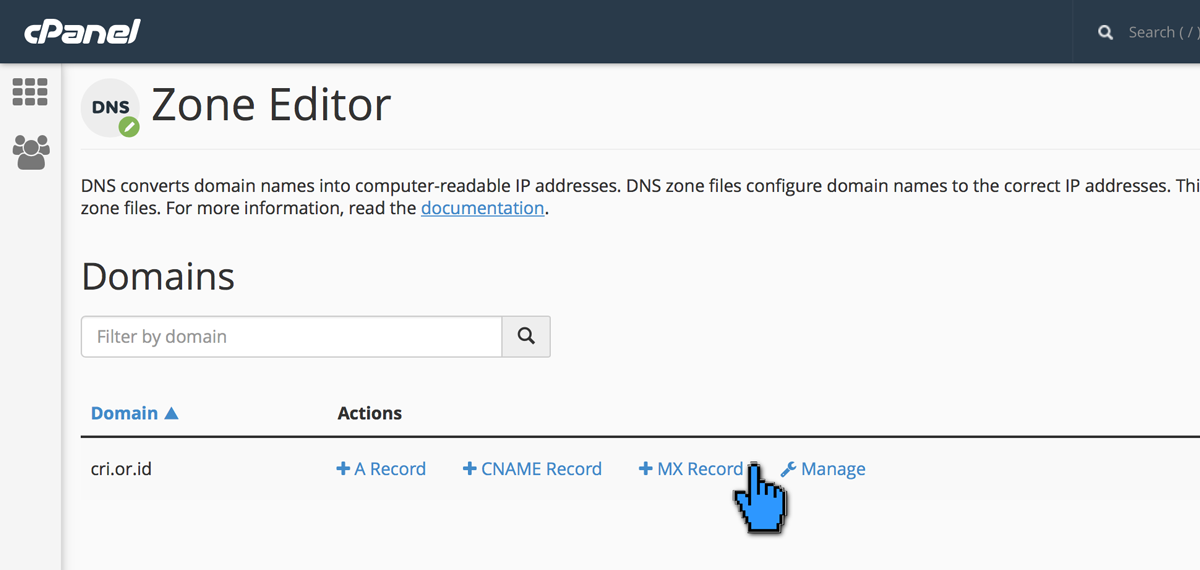Add an A Record for cri.or.id

click(381, 469)
